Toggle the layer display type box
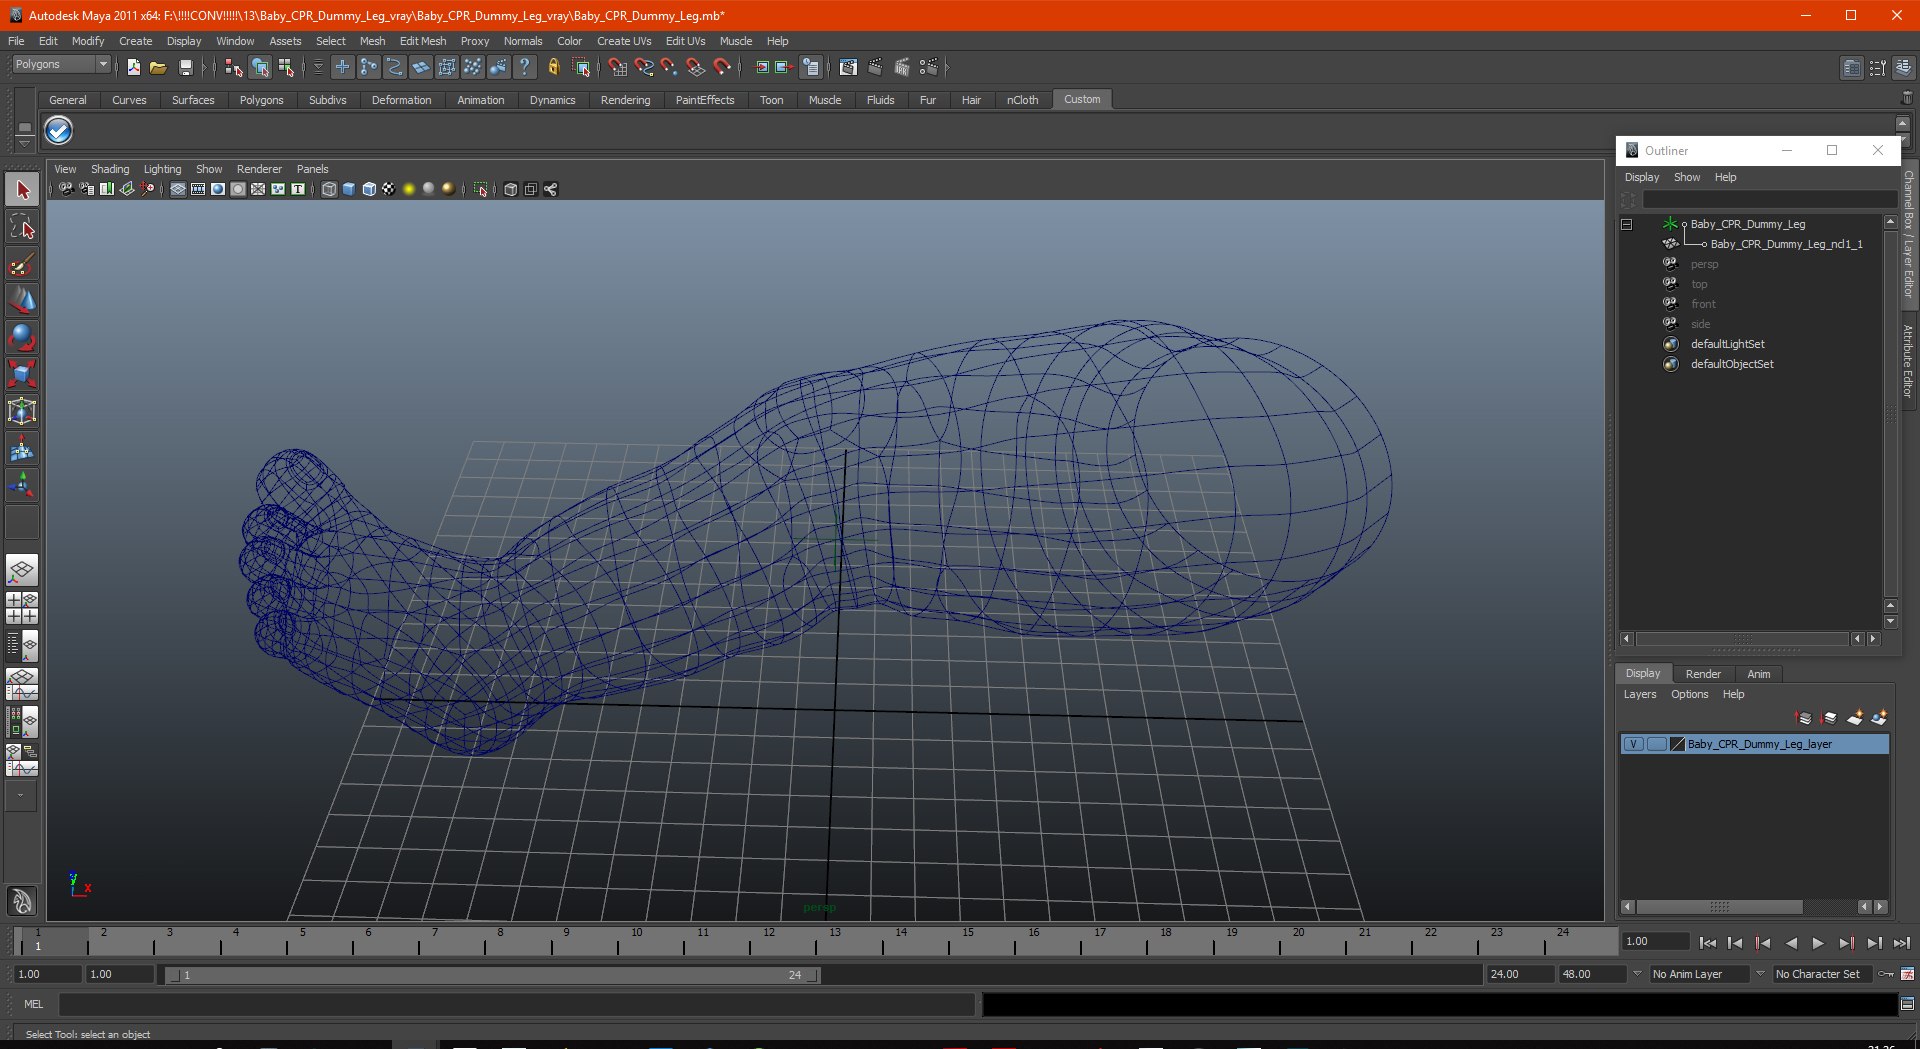The height and width of the screenshot is (1049, 1920). (1656, 744)
